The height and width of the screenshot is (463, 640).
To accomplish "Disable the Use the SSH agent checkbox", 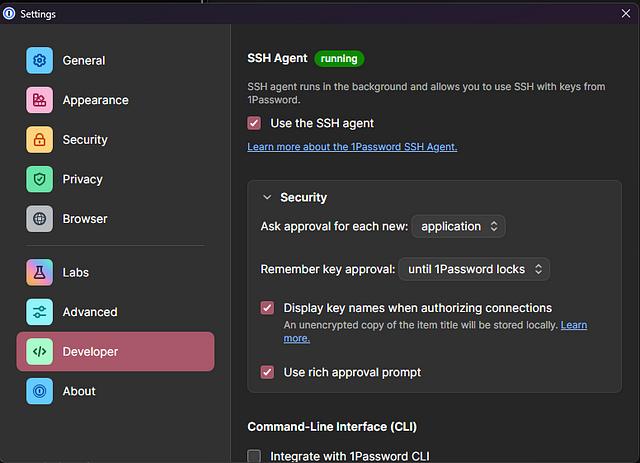I will coord(254,123).
